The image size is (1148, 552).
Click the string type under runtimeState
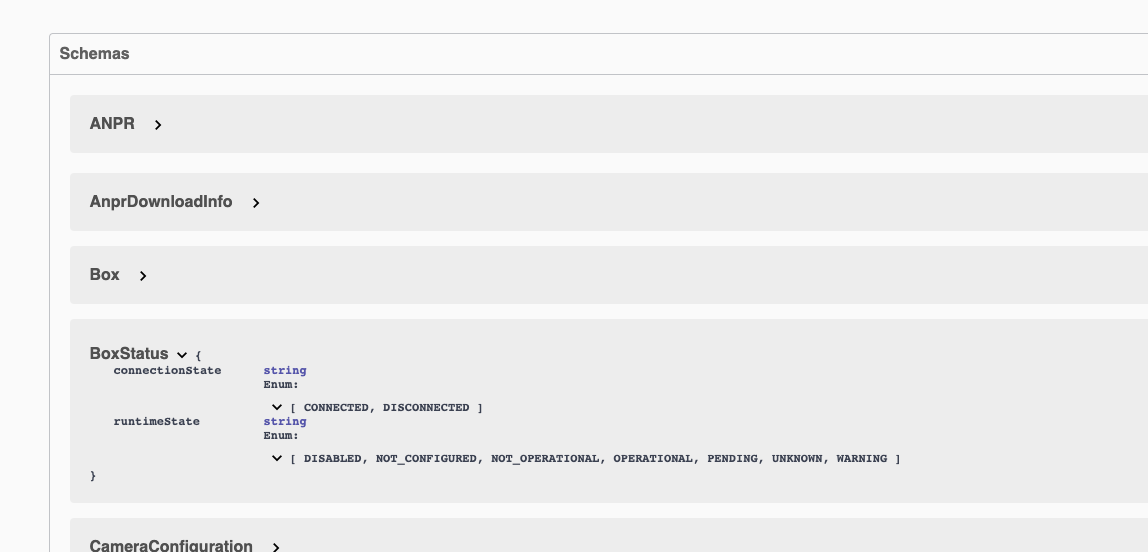pos(285,422)
